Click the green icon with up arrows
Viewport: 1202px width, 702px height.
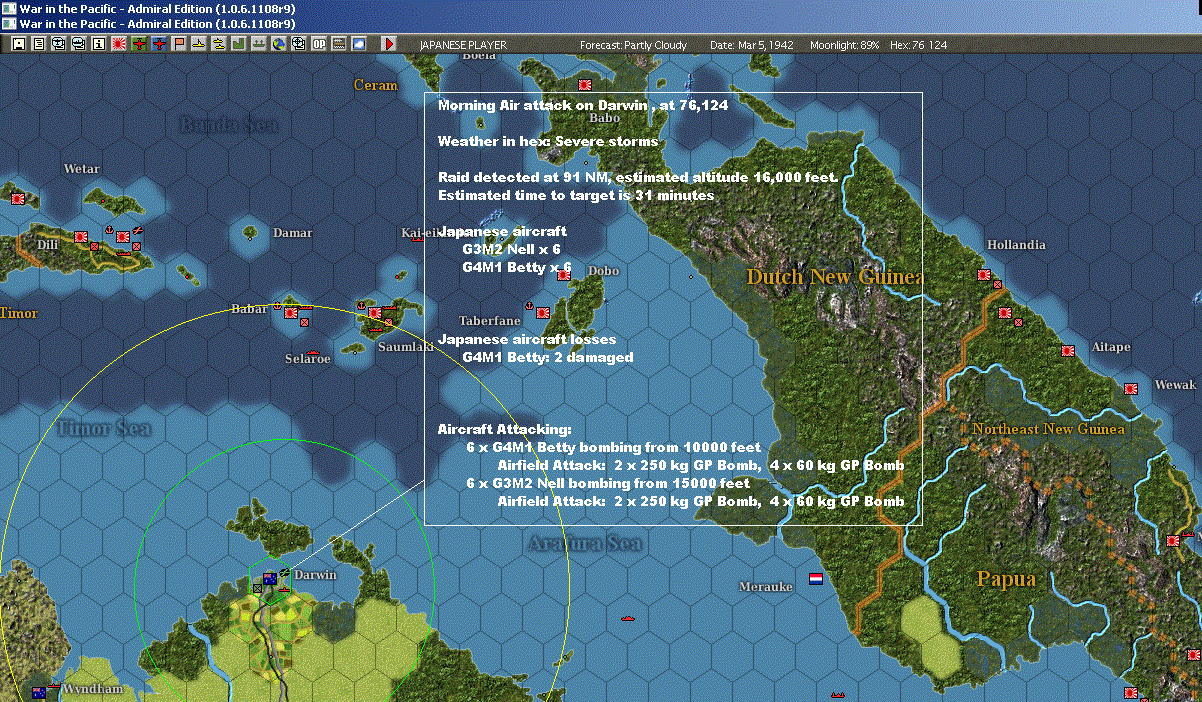(259, 44)
